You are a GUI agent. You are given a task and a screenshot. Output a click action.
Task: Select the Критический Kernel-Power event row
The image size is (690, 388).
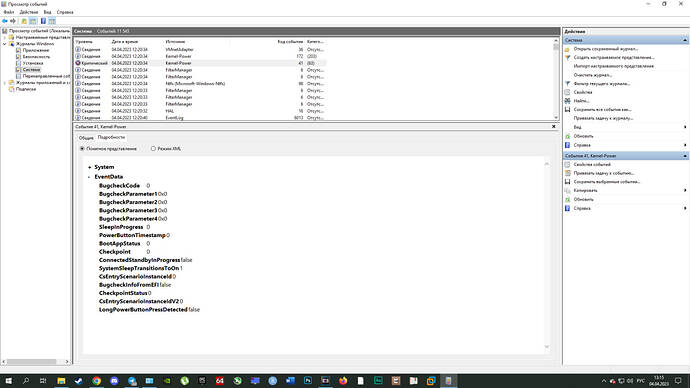(200, 63)
